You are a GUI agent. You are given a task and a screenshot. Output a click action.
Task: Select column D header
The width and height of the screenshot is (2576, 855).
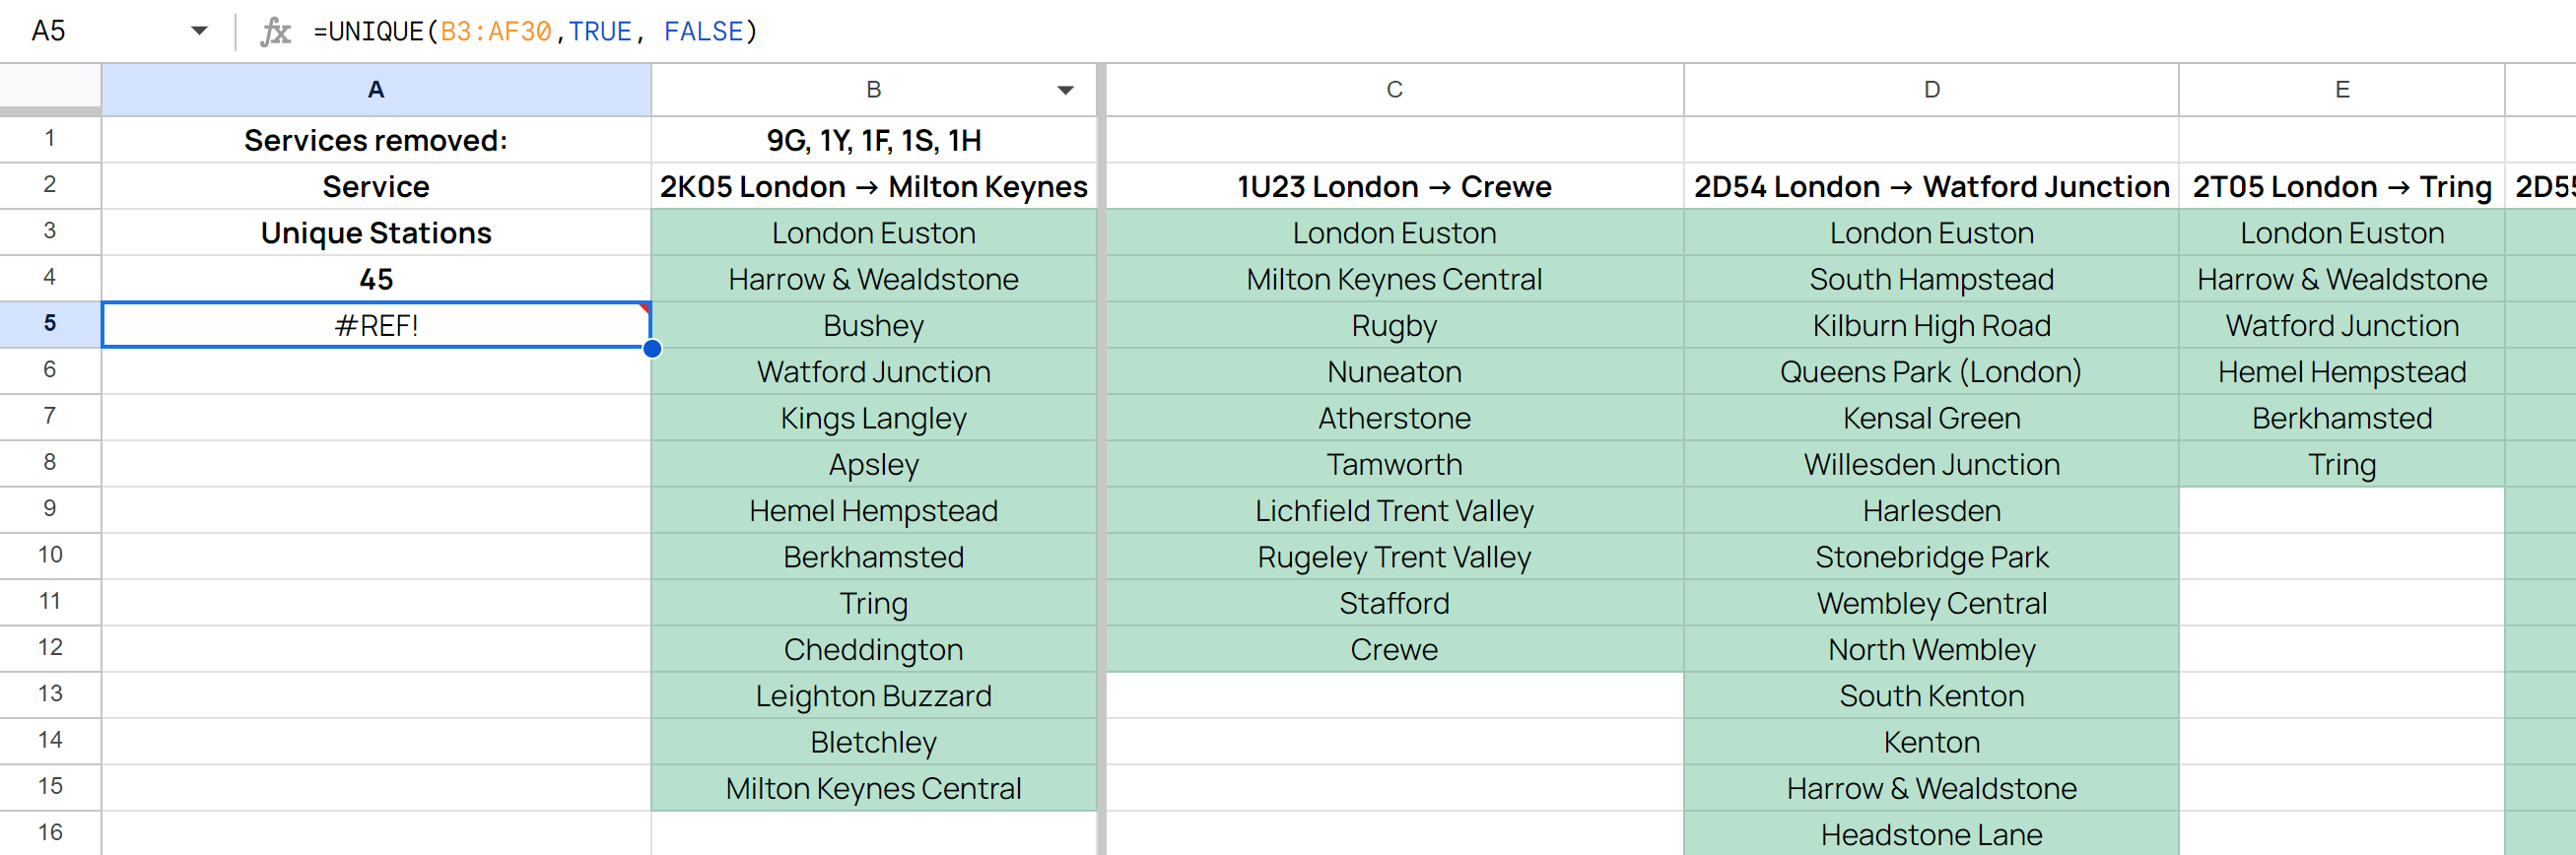[1930, 89]
